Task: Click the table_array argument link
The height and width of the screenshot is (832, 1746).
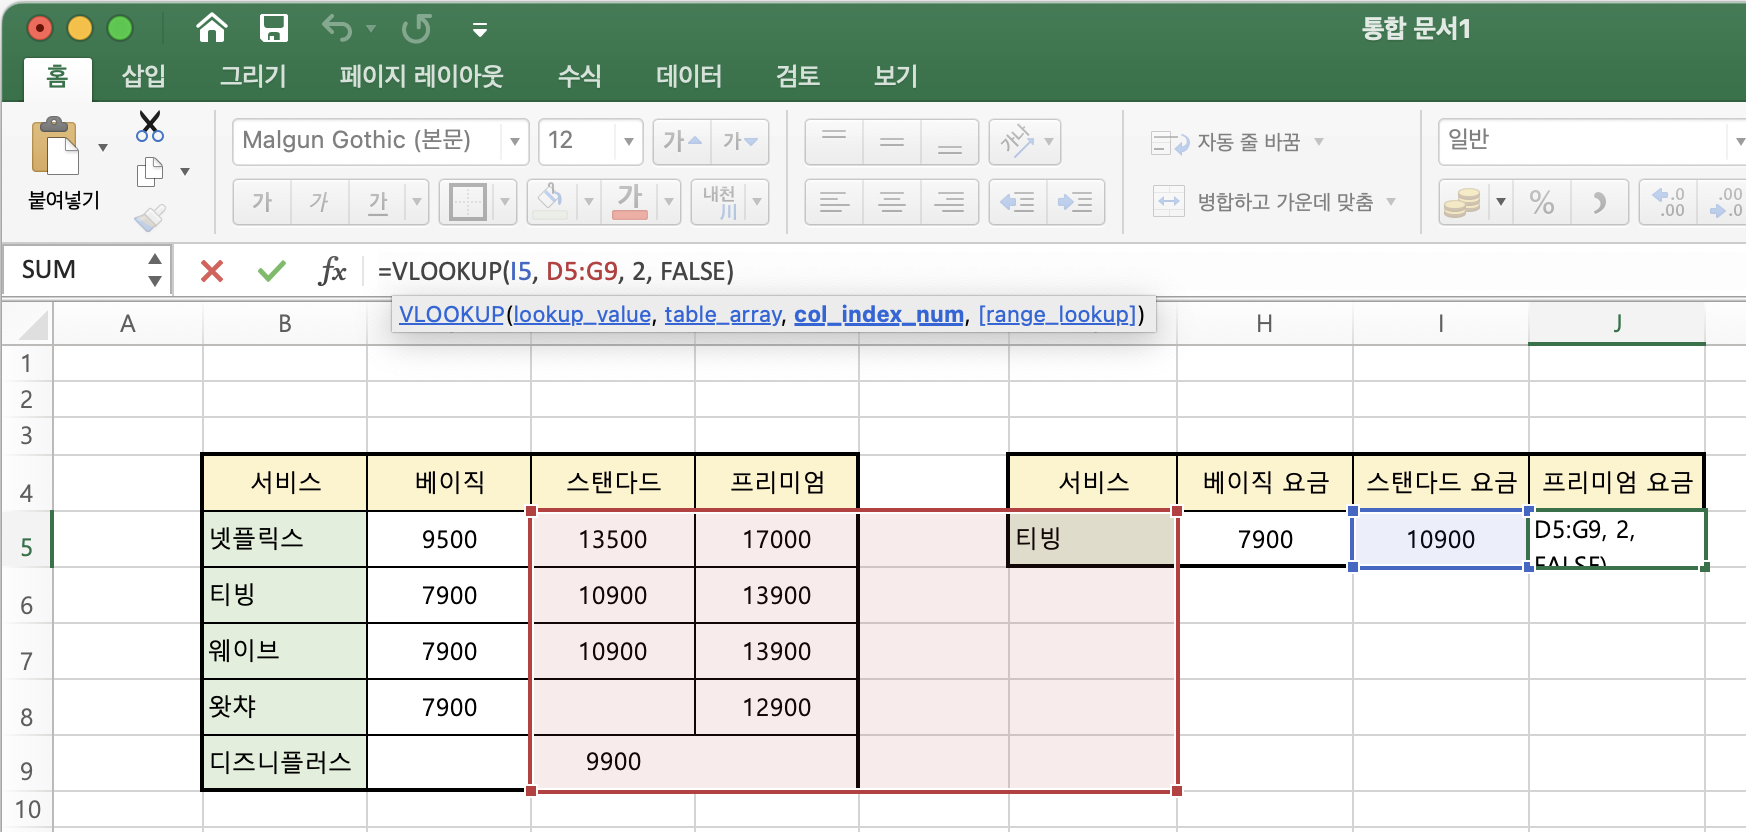Action: (x=723, y=315)
